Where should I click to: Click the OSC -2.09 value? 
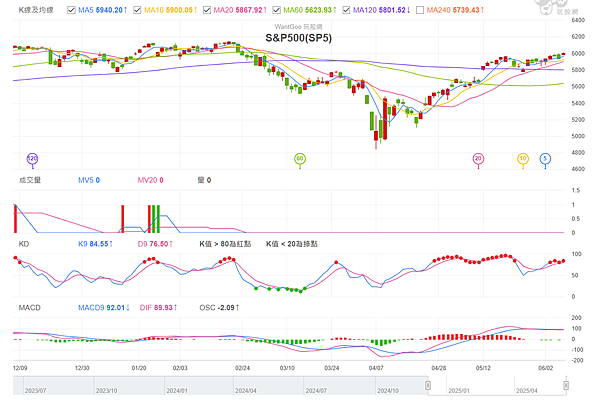tap(219, 308)
